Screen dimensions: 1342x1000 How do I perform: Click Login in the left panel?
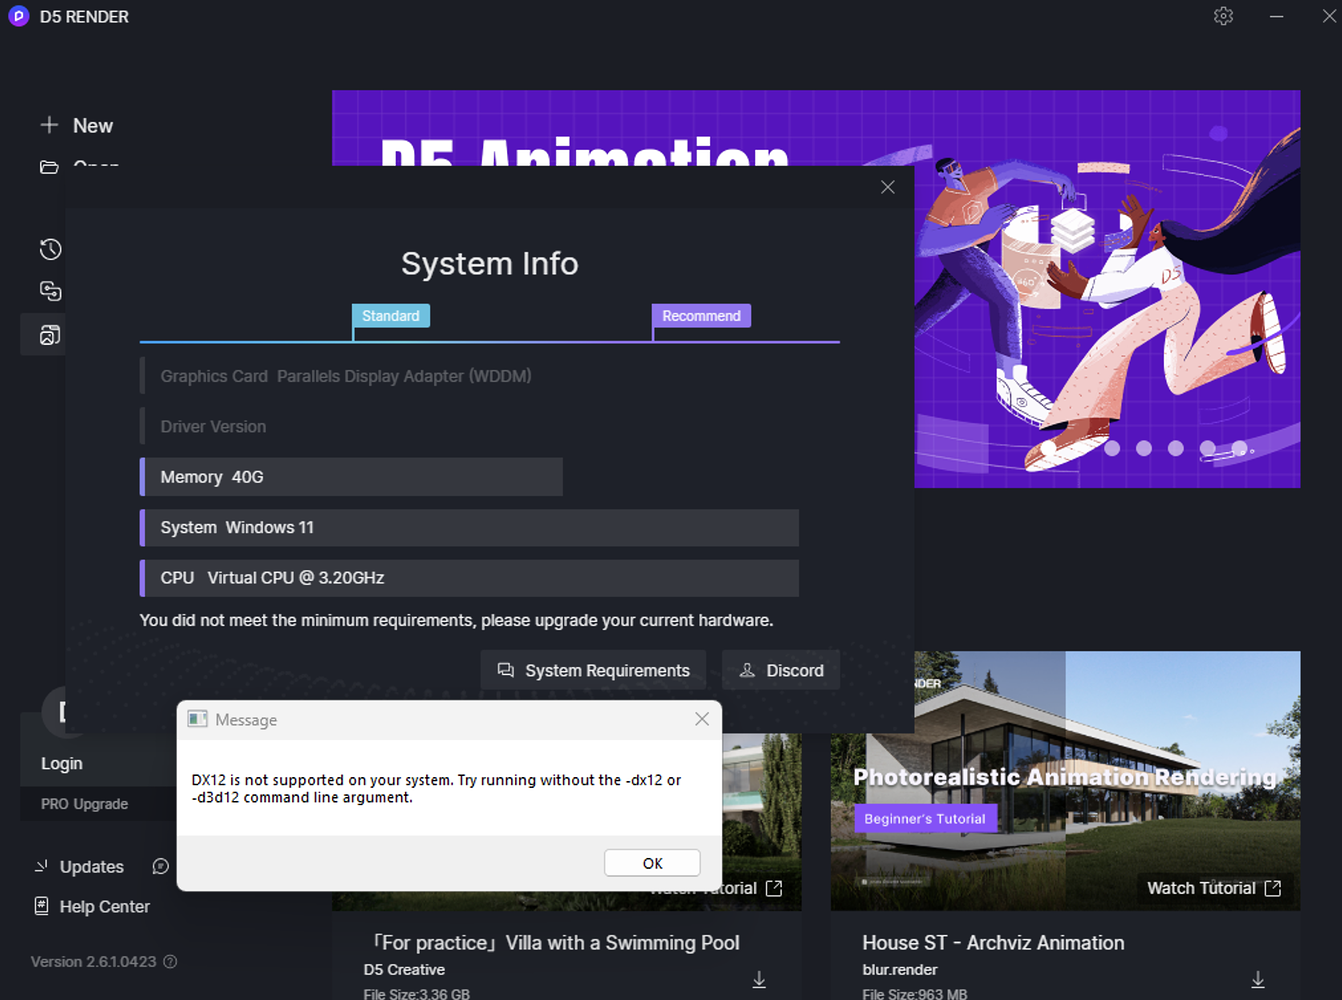coord(62,763)
